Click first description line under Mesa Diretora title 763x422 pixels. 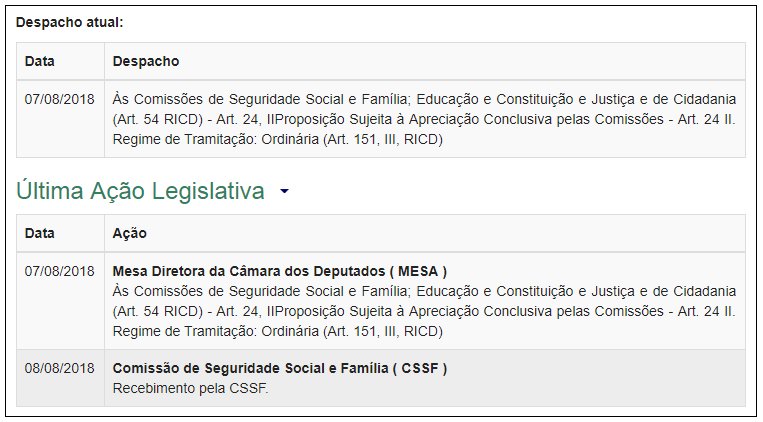(424, 291)
